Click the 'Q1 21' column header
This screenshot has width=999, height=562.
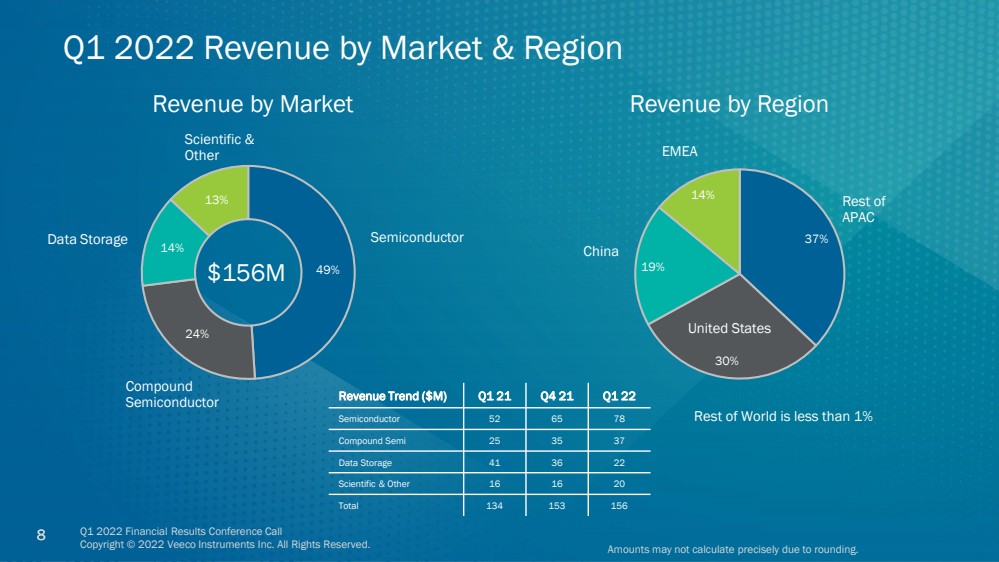pyautogui.click(x=494, y=396)
